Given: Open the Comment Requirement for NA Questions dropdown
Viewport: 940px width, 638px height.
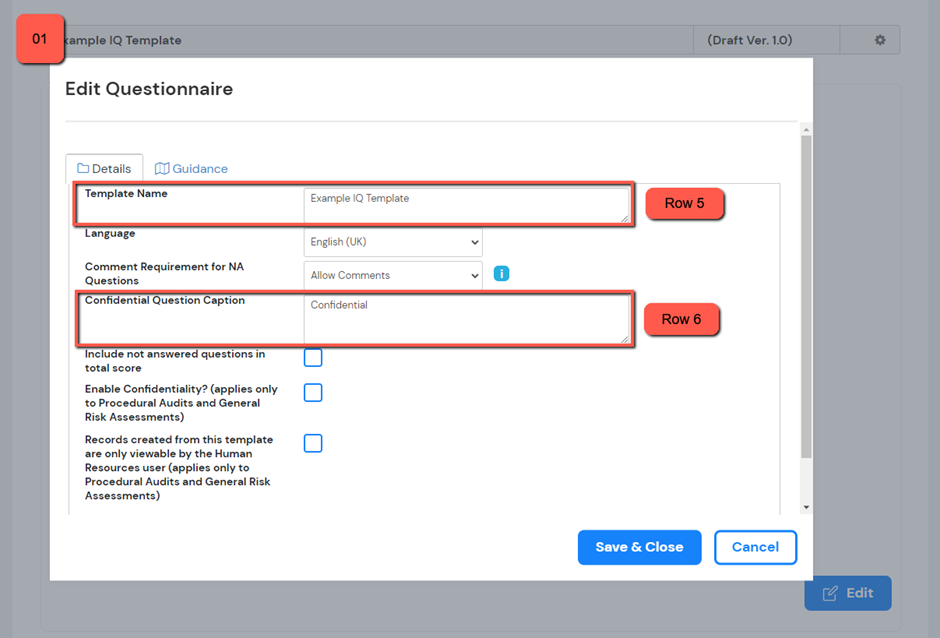Looking at the screenshot, I should [x=393, y=275].
